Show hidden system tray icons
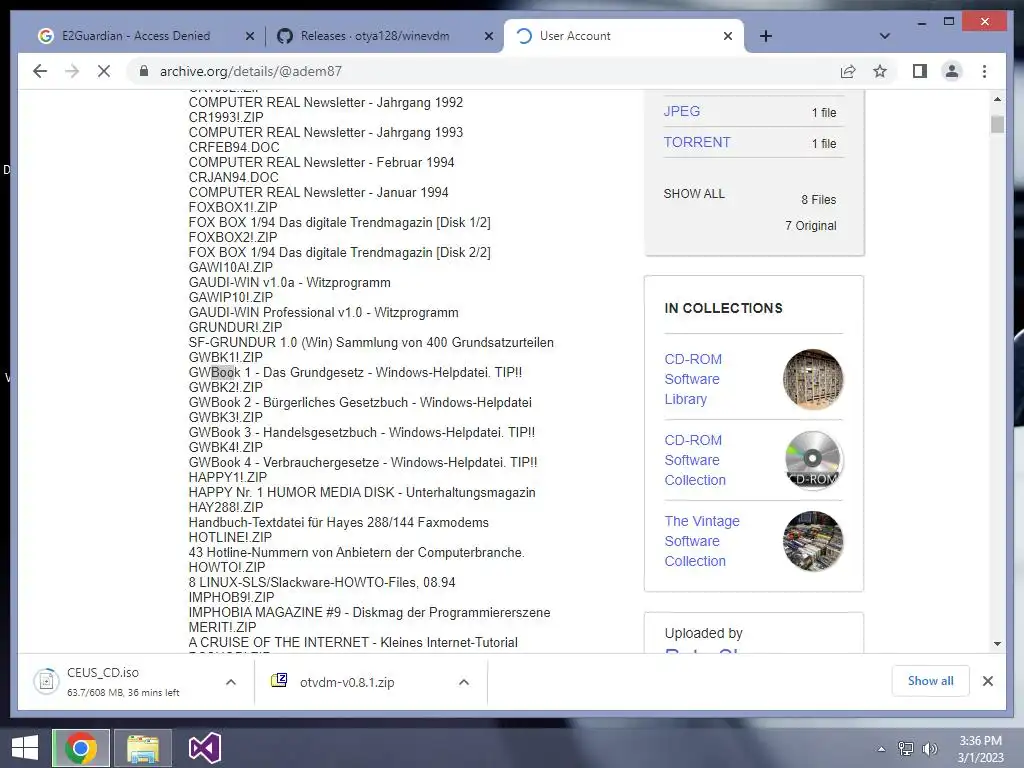 coord(881,749)
